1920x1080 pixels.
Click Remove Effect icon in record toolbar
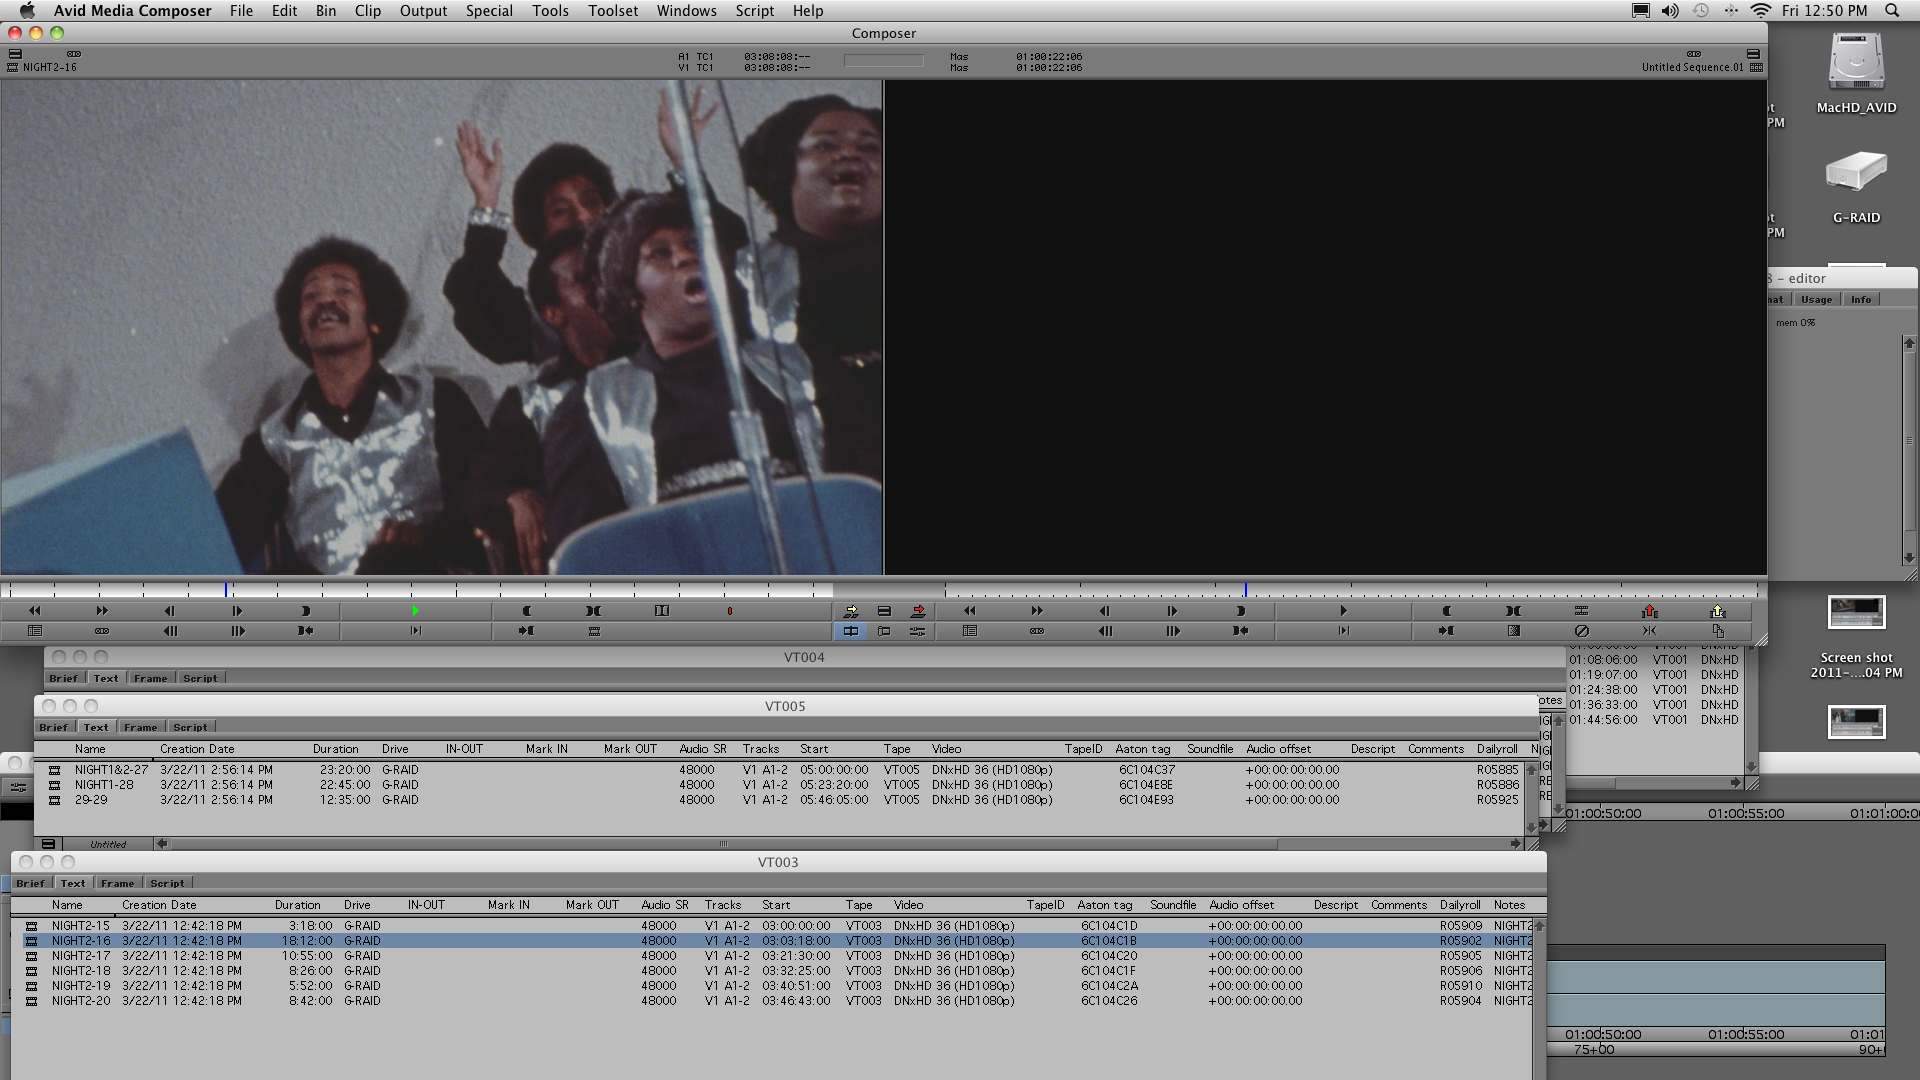pyautogui.click(x=1581, y=631)
